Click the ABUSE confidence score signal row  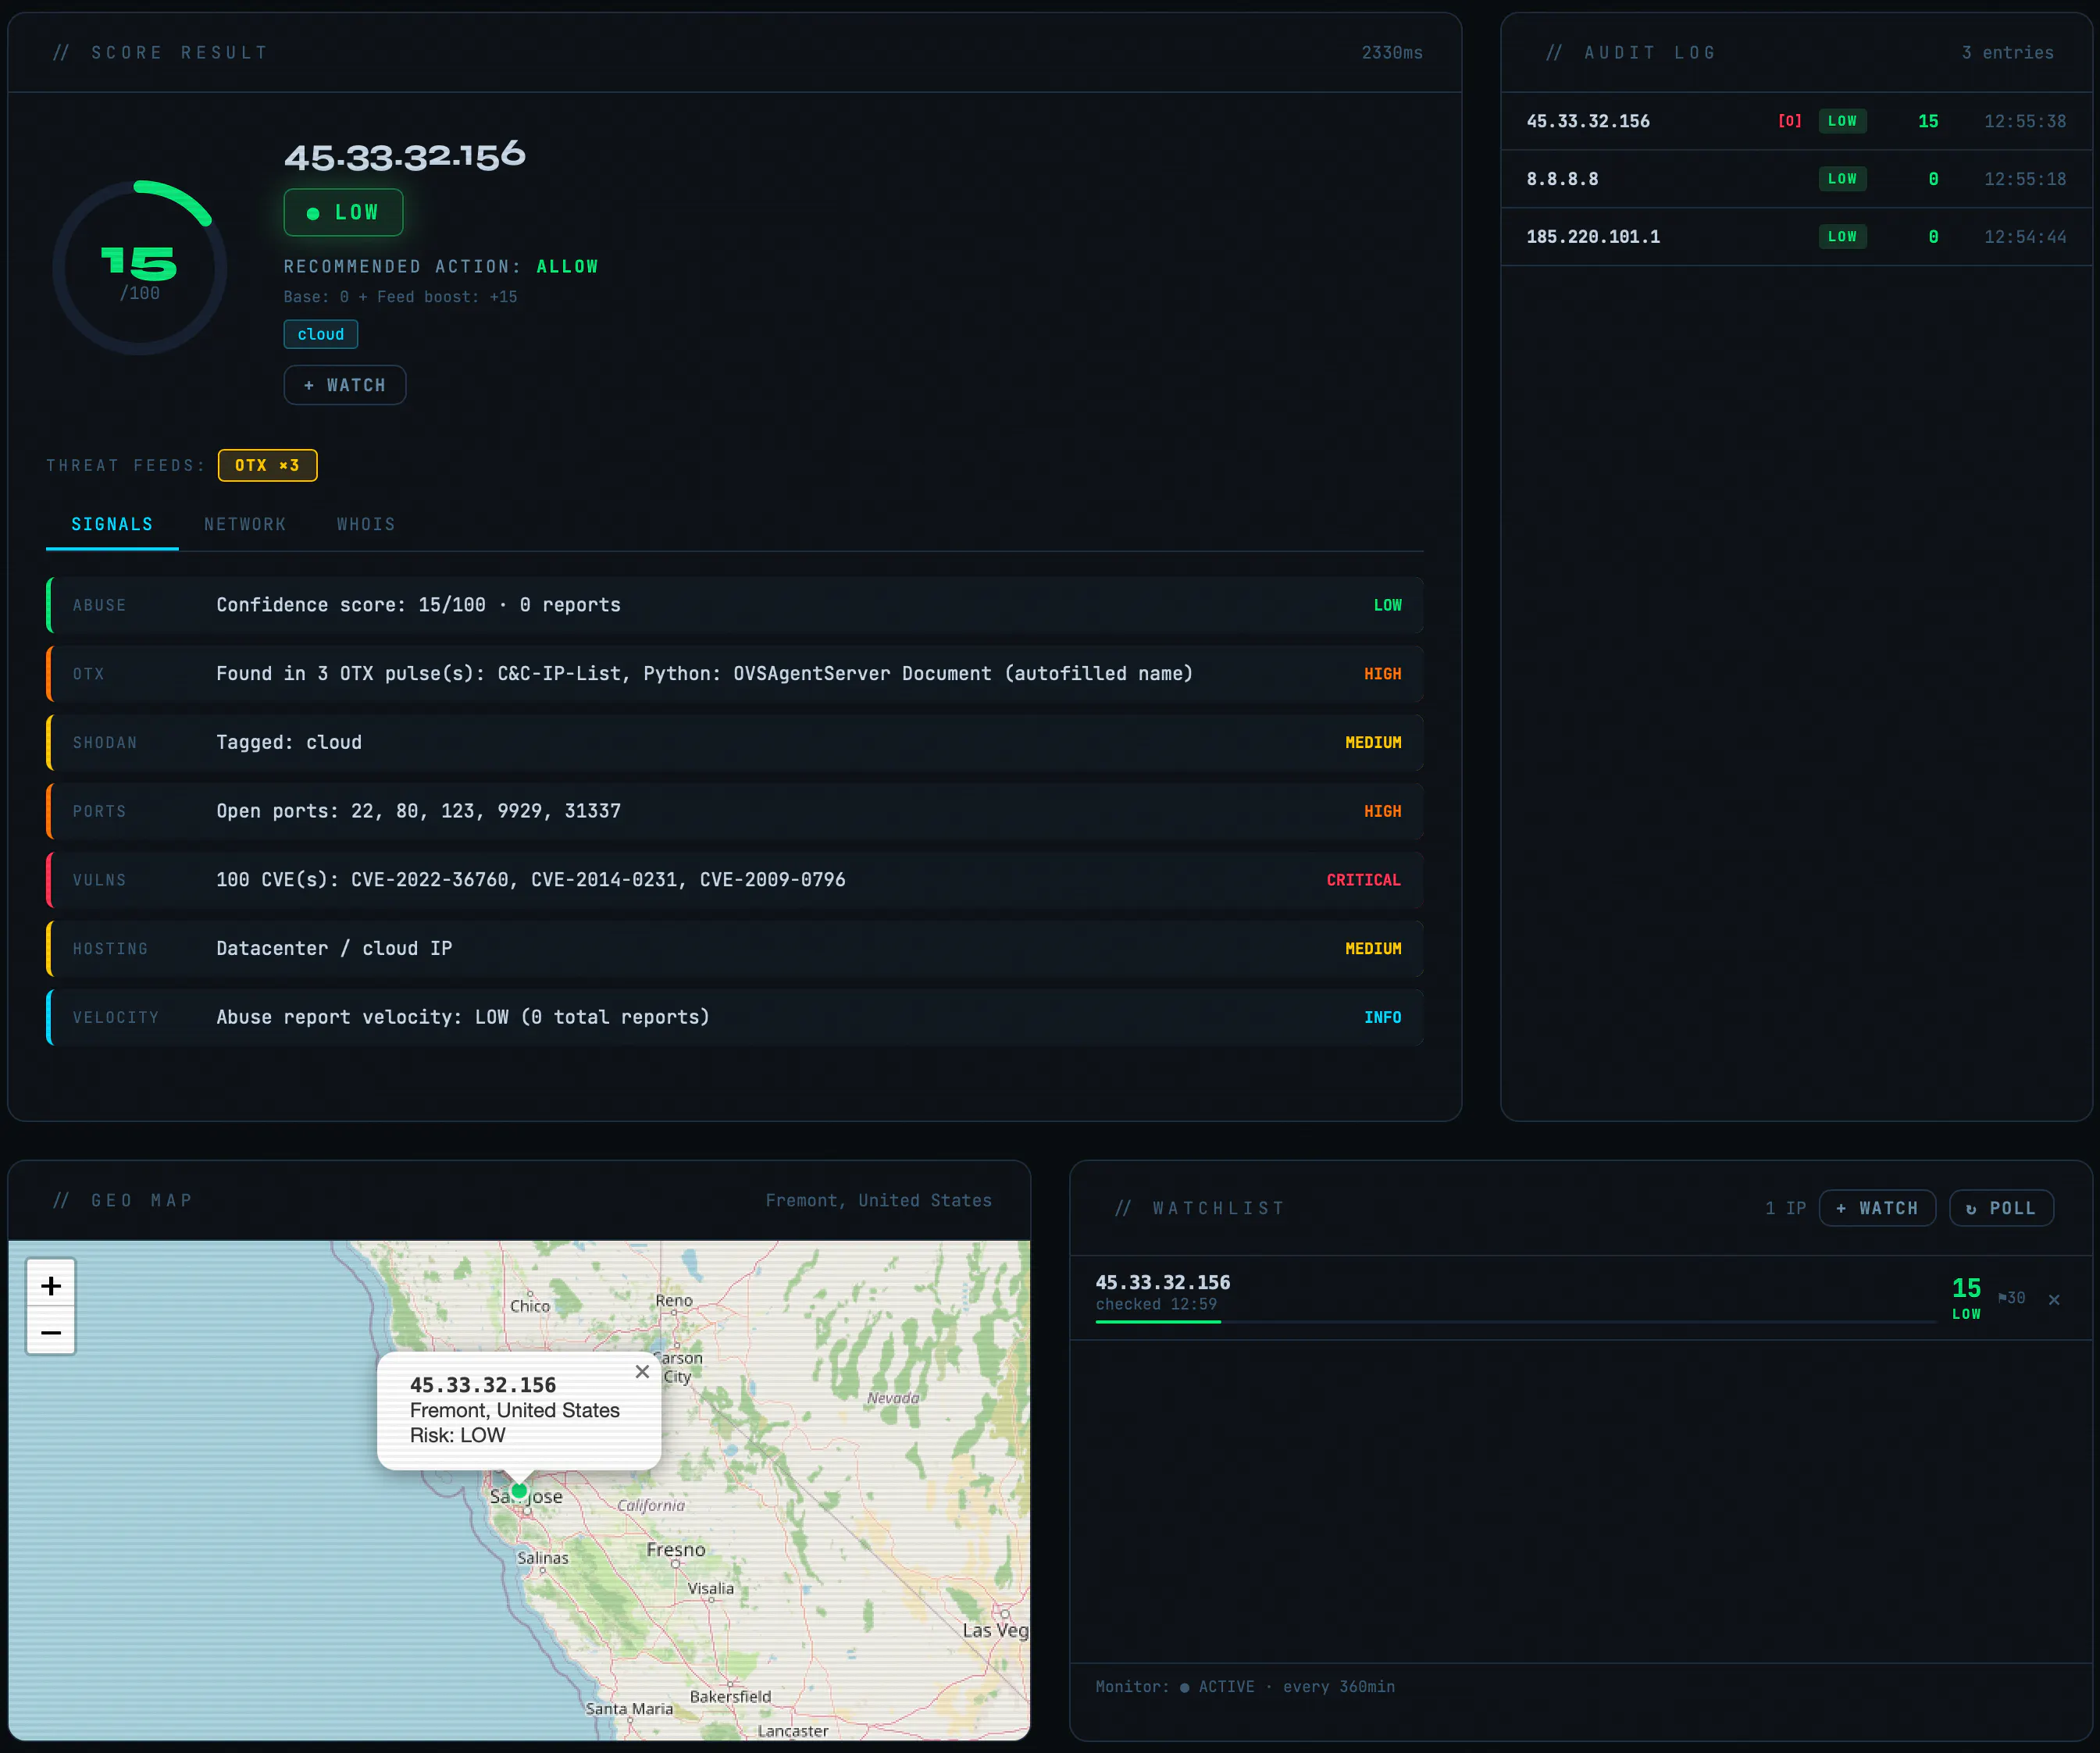pyautogui.click(x=735, y=605)
